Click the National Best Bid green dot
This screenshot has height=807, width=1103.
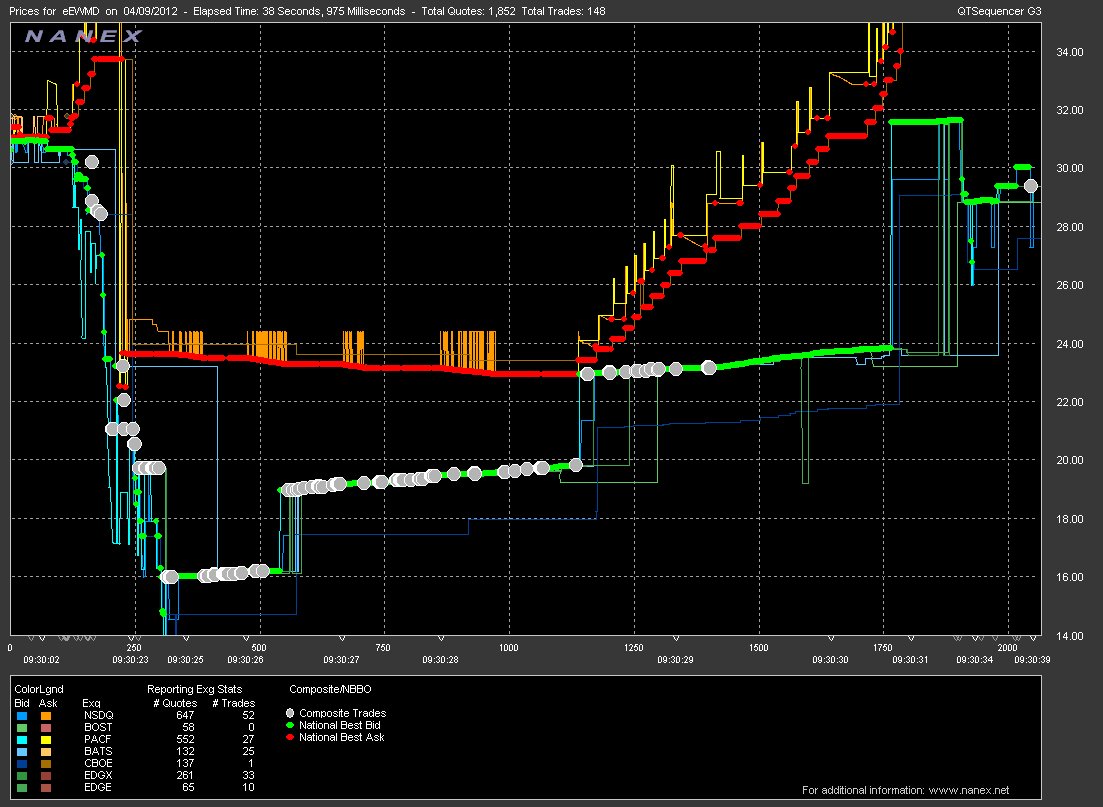pos(292,725)
